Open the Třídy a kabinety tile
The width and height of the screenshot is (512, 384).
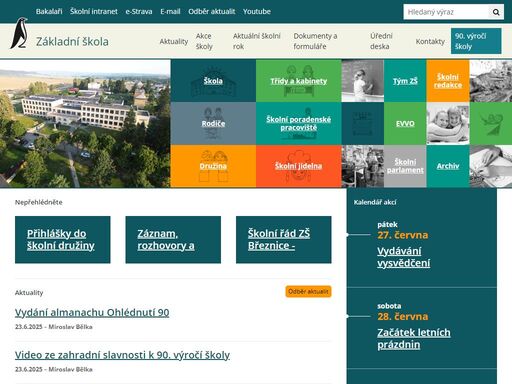click(x=299, y=81)
